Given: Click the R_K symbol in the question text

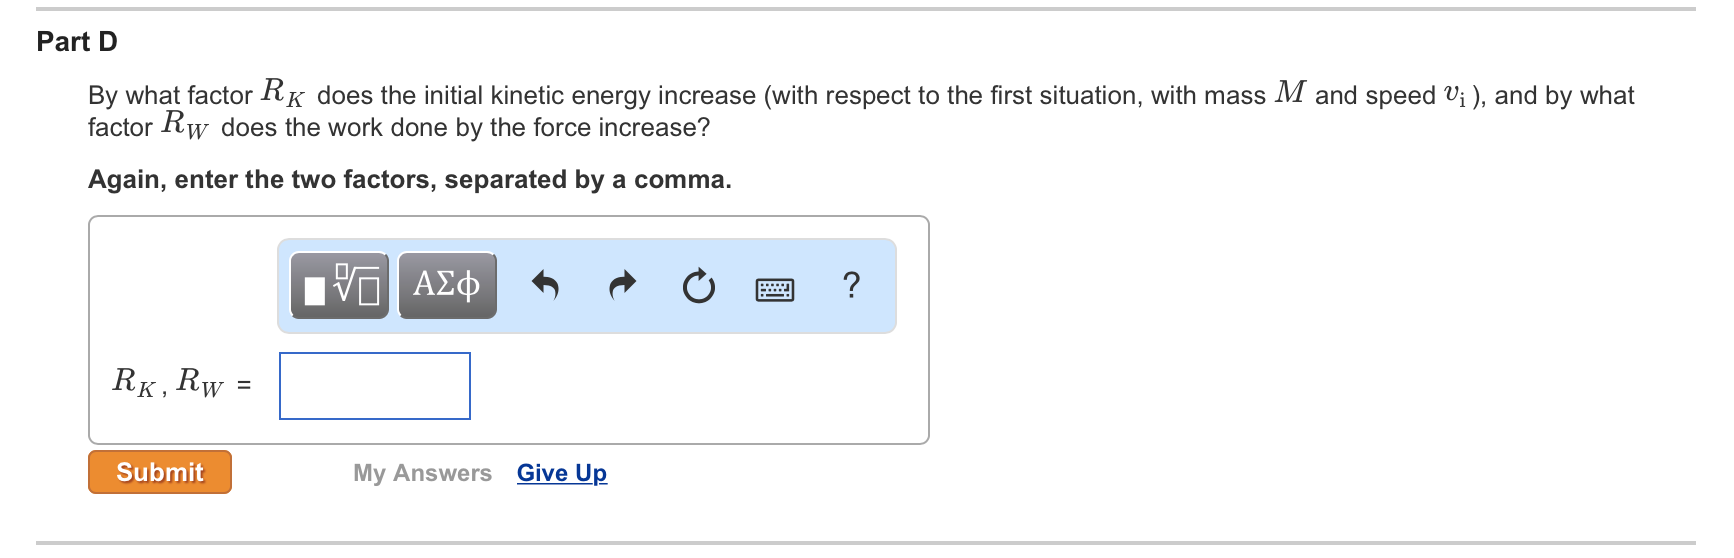Looking at the screenshot, I should pos(282,93).
